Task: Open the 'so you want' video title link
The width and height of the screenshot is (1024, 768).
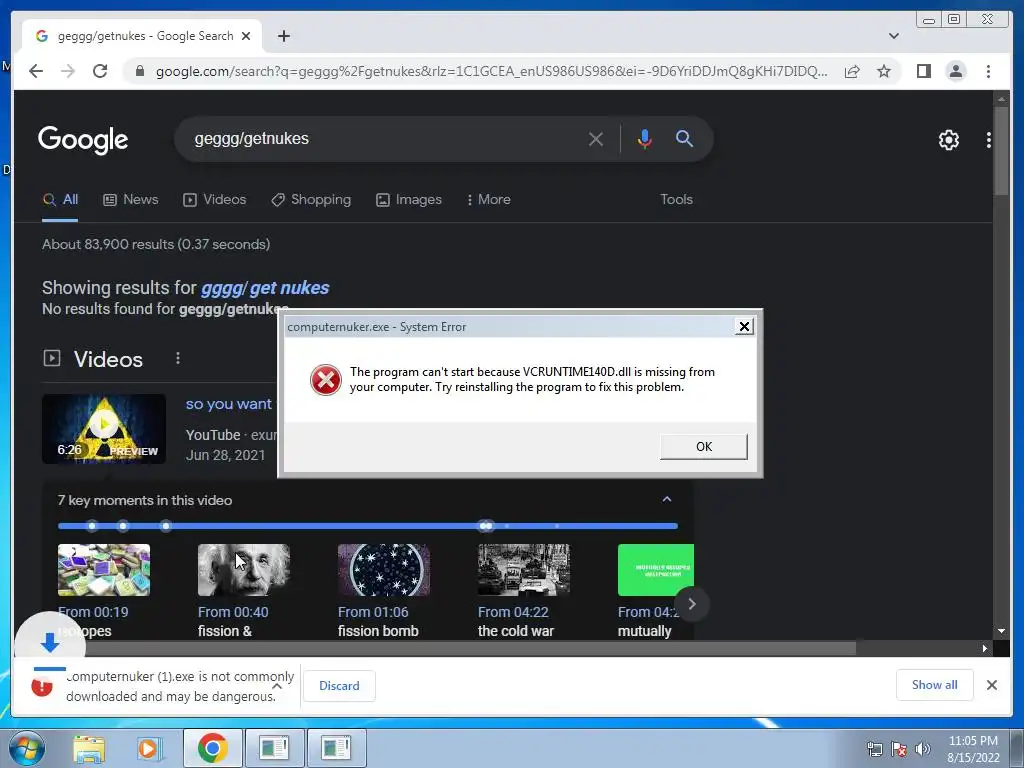Action: [229, 404]
